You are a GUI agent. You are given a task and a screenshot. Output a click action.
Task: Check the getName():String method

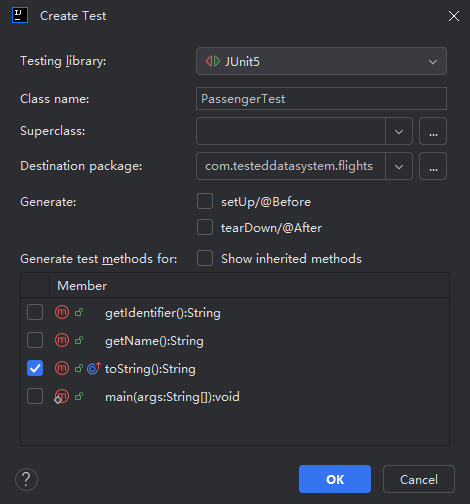click(x=35, y=340)
